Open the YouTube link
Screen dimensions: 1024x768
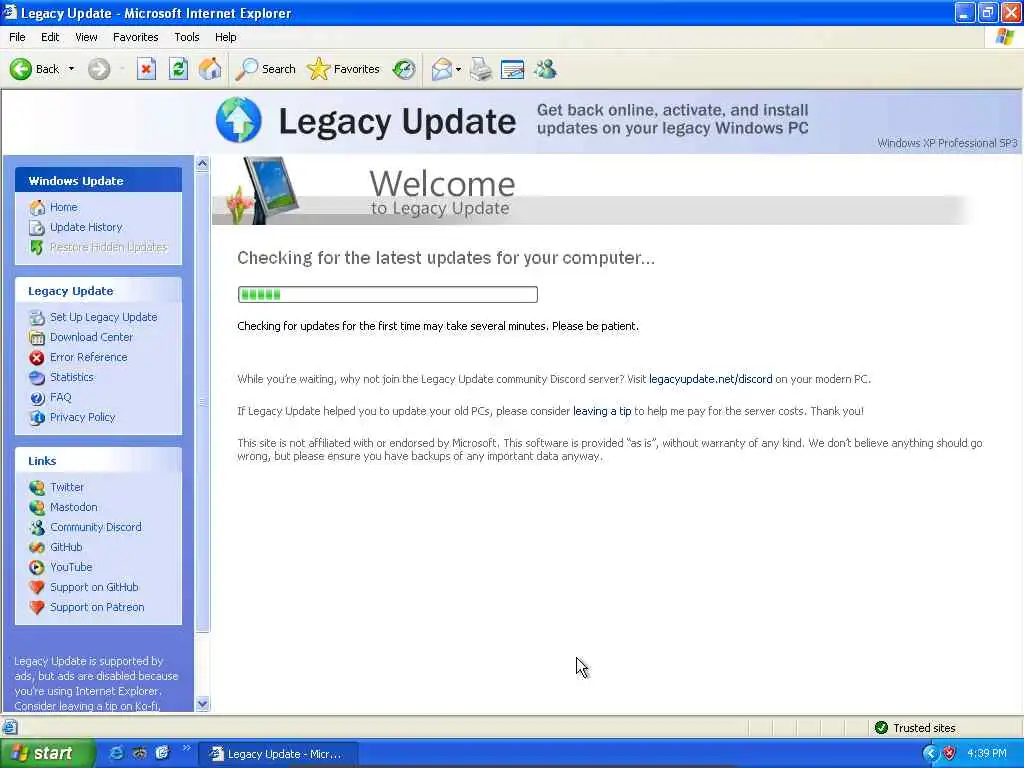(71, 567)
